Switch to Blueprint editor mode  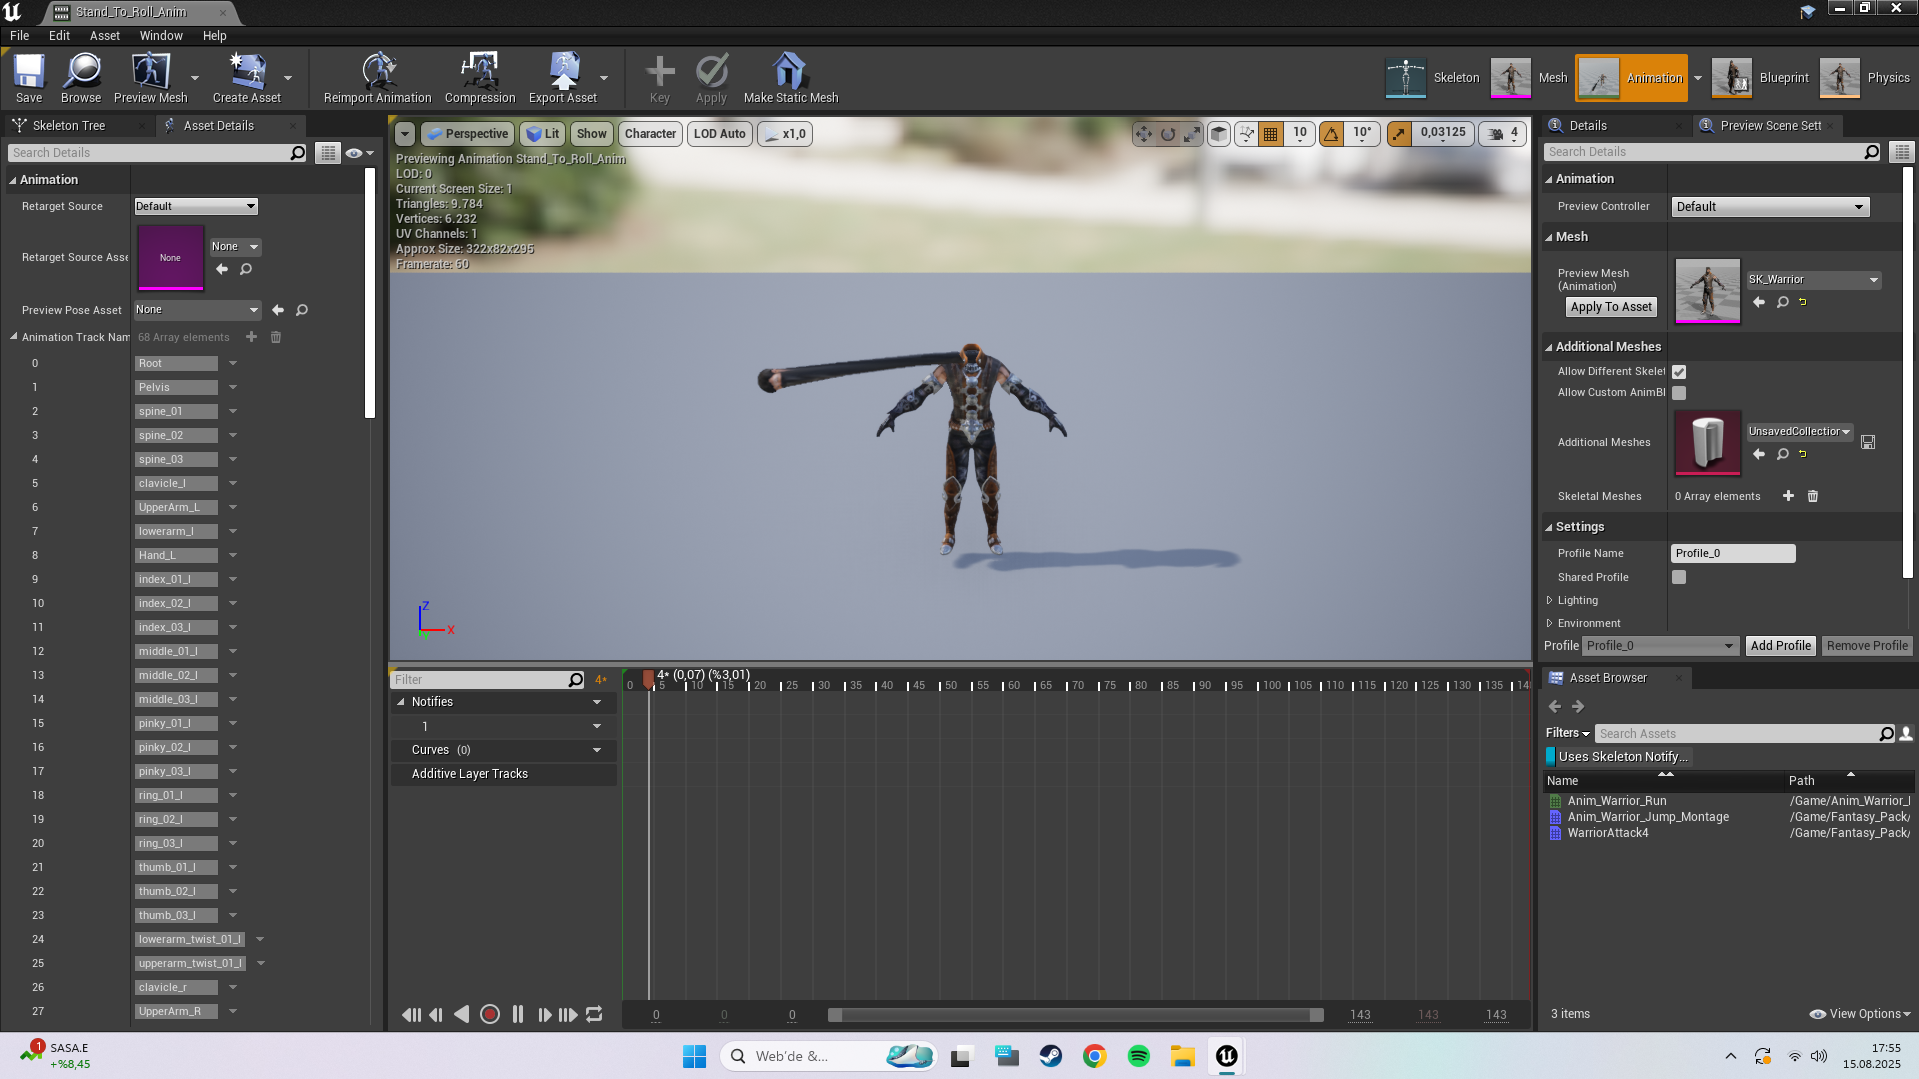tap(1760, 78)
